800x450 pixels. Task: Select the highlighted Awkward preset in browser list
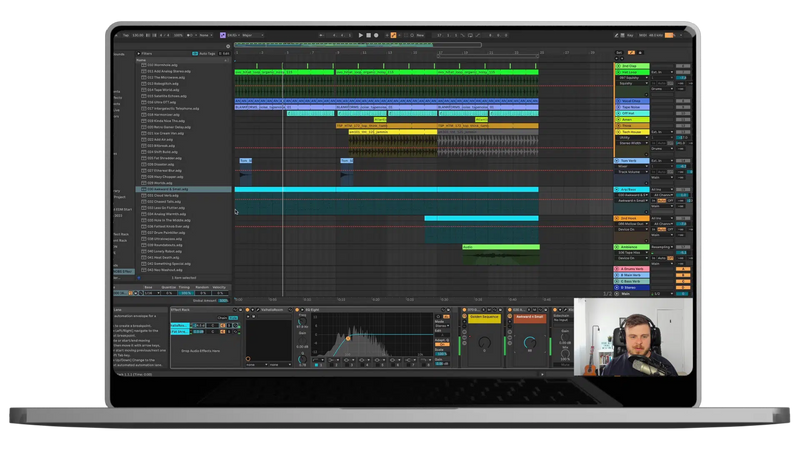(x=160, y=189)
